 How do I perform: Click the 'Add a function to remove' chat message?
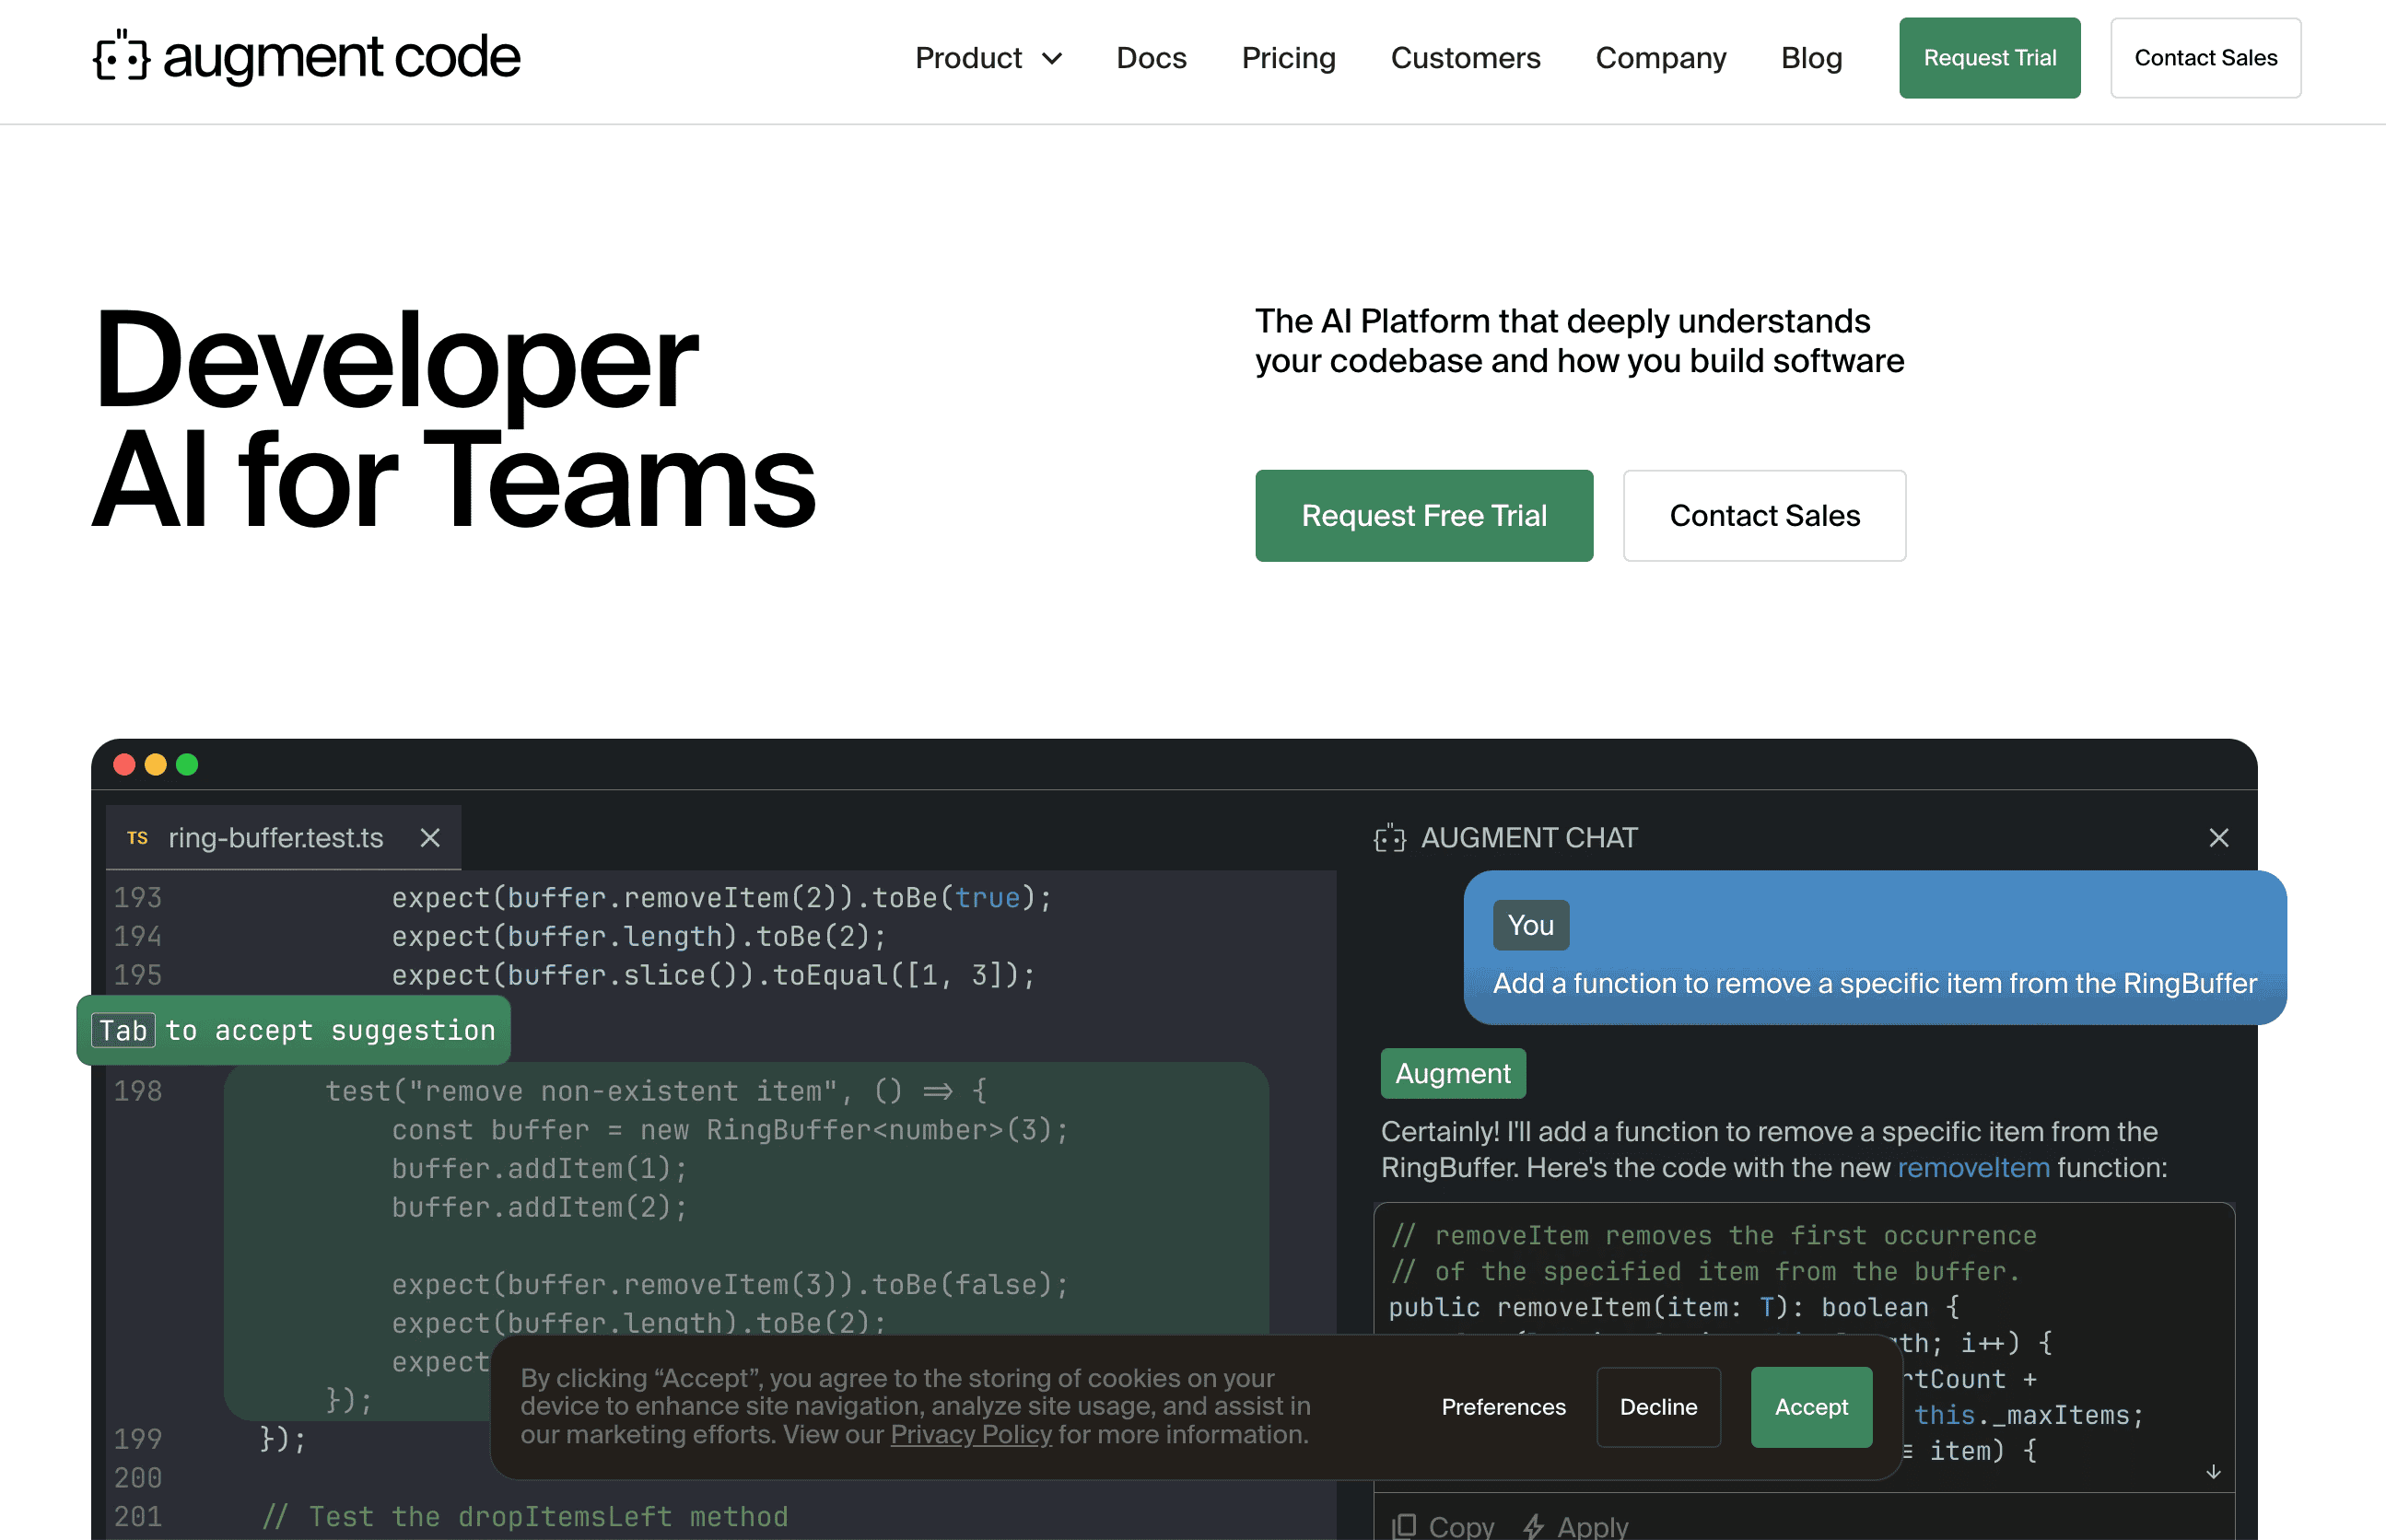(1874, 982)
